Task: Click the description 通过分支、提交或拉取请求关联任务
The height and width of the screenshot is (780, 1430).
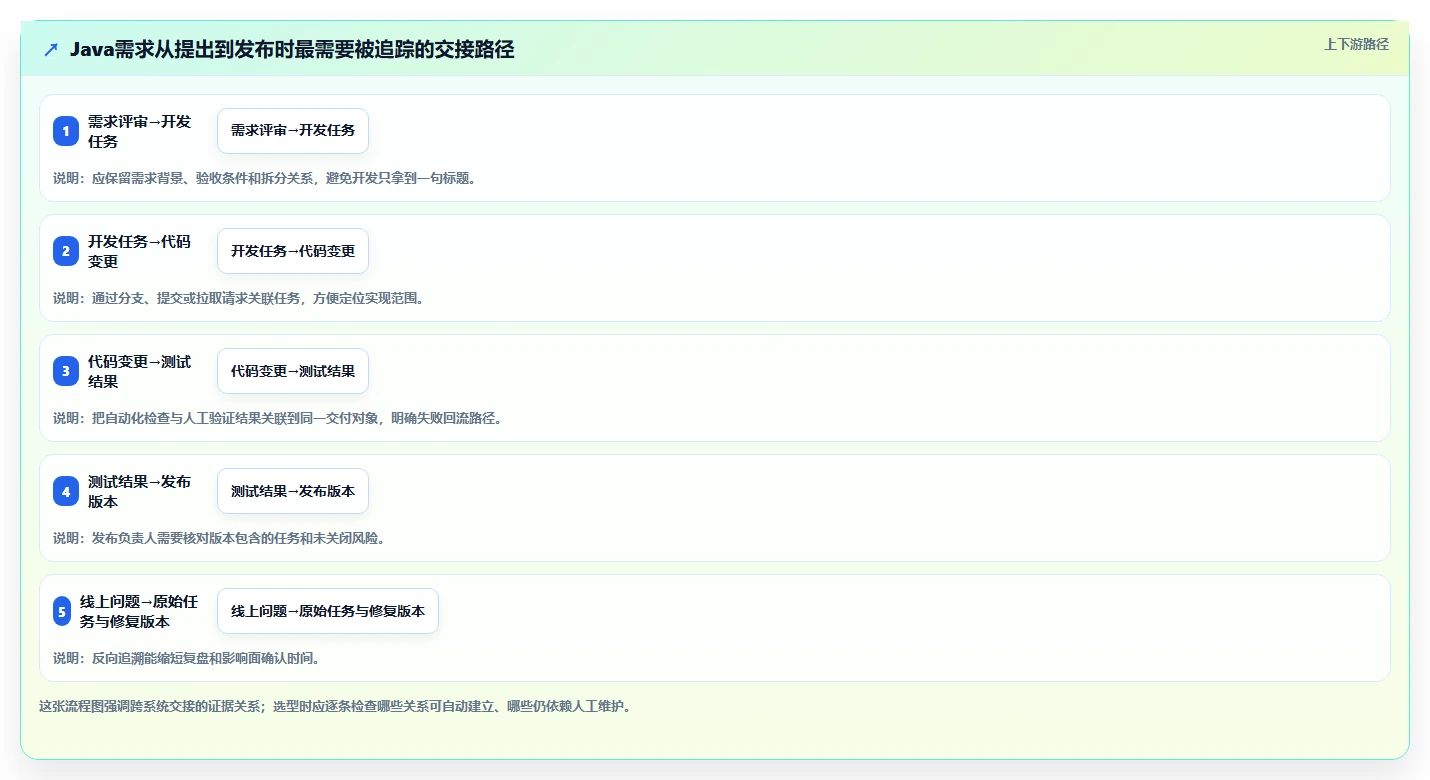Action: pyautogui.click(x=241, y=298)
